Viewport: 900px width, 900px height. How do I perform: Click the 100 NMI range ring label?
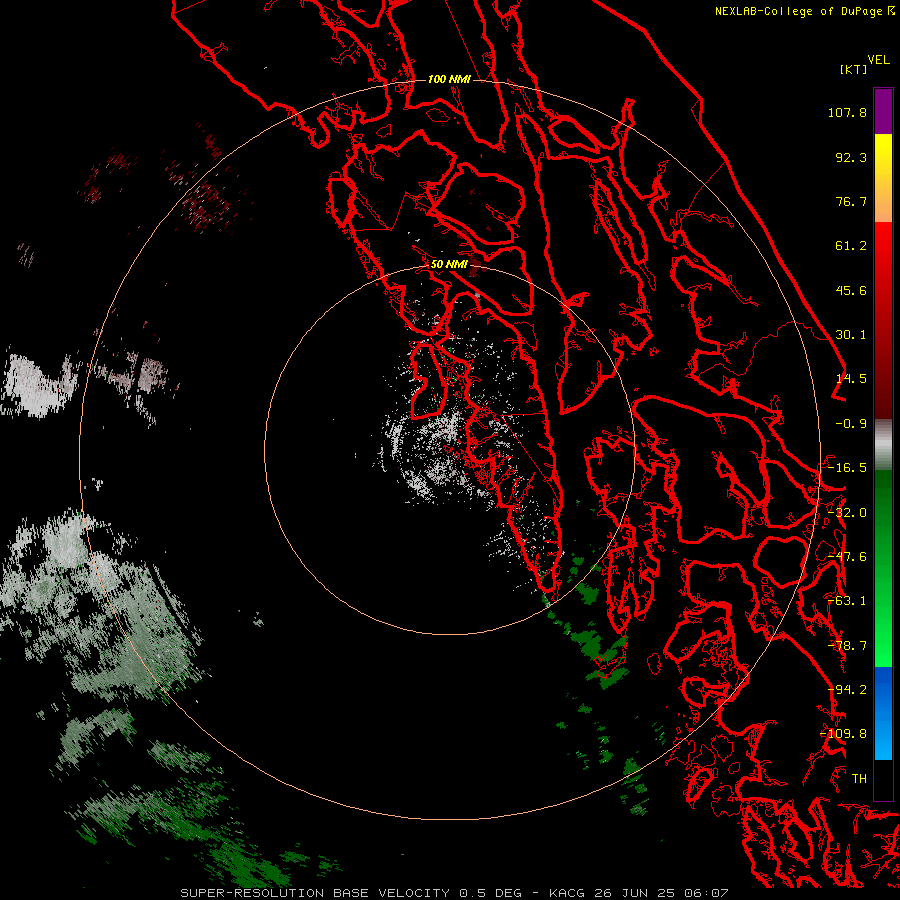pyautogui.click(x=449, y=79)
